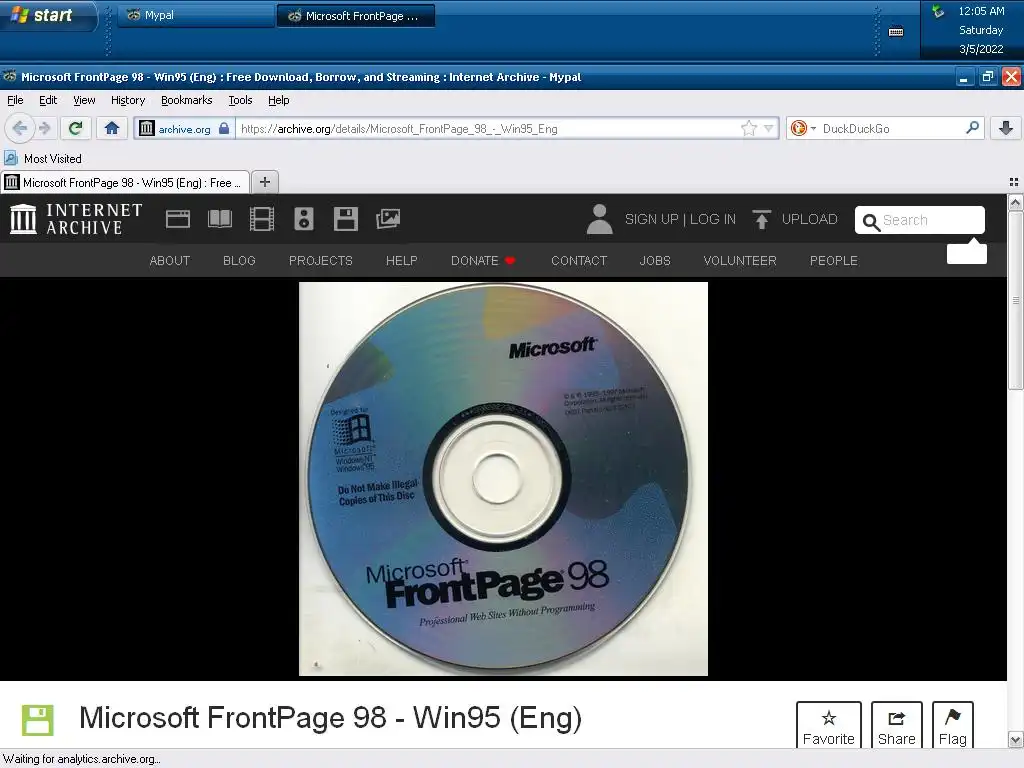Click the user avatar icon

[x=600, y=219]
